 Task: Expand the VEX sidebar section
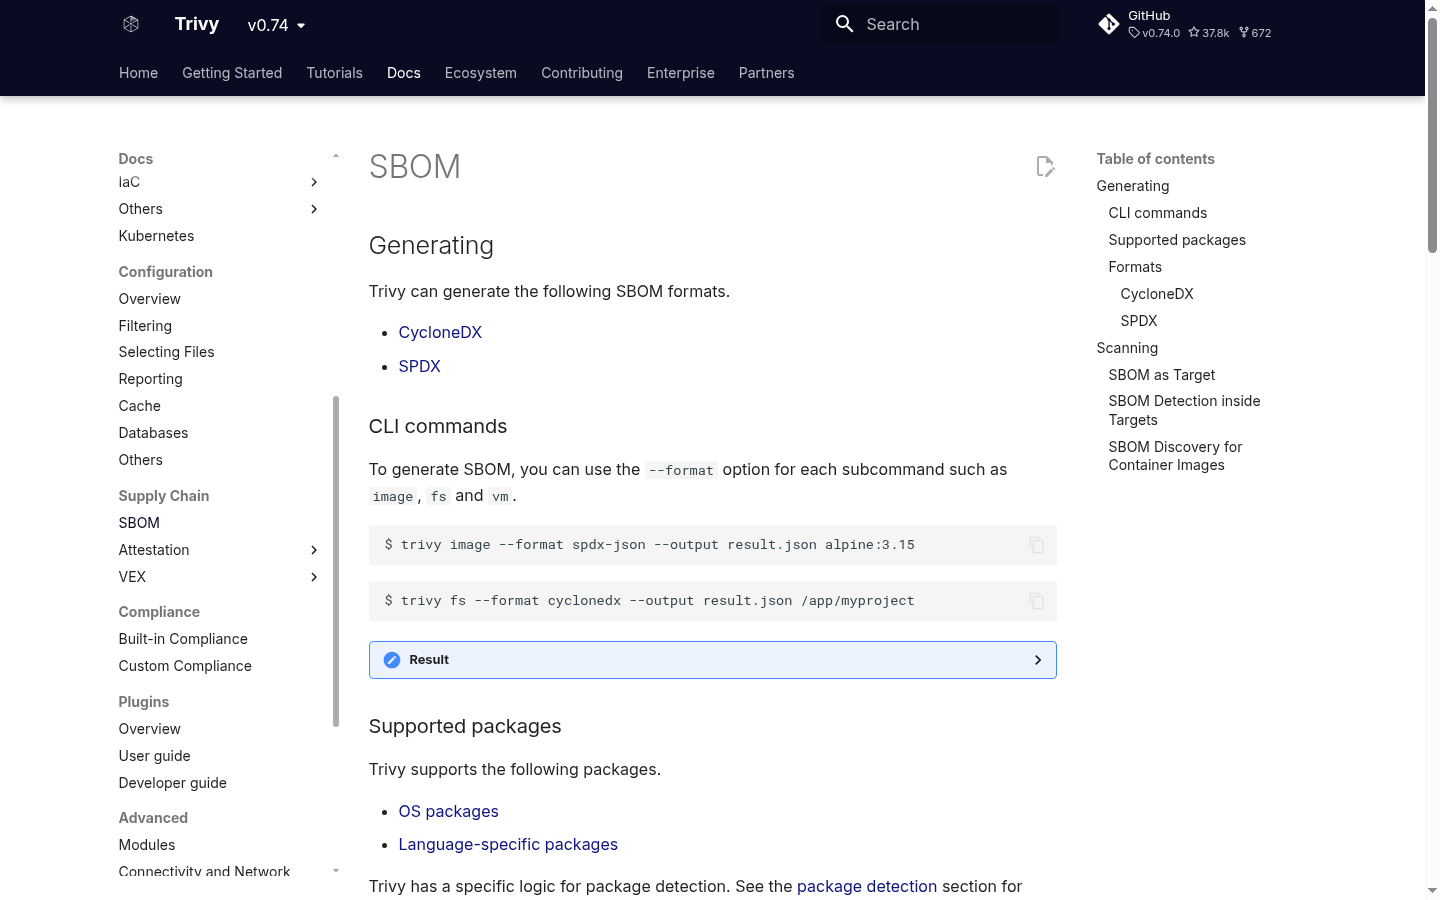click(314, 577)
